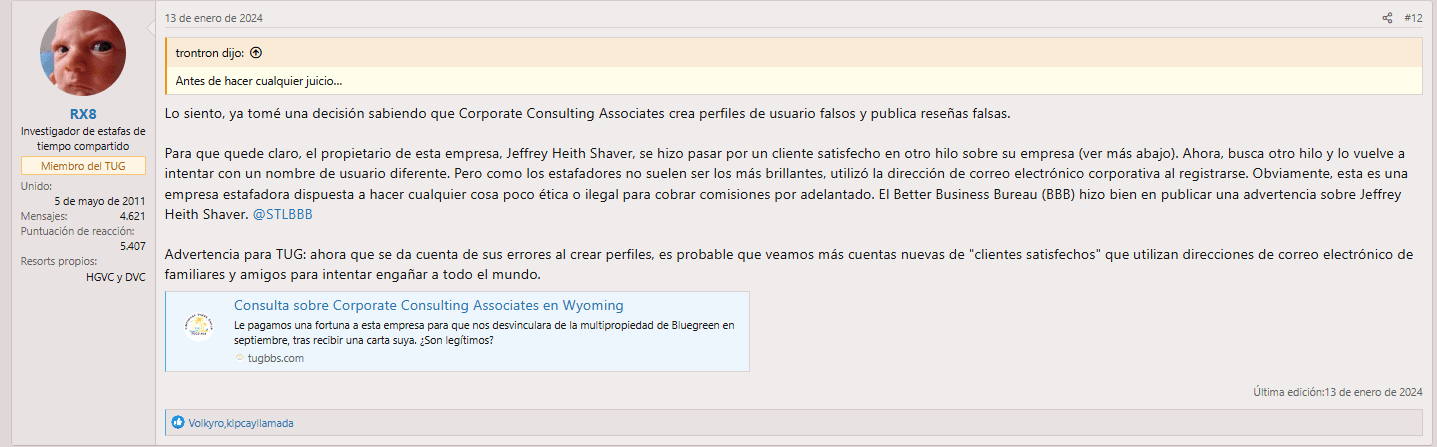Image resolution: width=1437 pixels, height=447 pixels.
Task: Open "Consulta sobre Corporate Consulting Associates en Wyoming"
Action: (x=429, y=305)
